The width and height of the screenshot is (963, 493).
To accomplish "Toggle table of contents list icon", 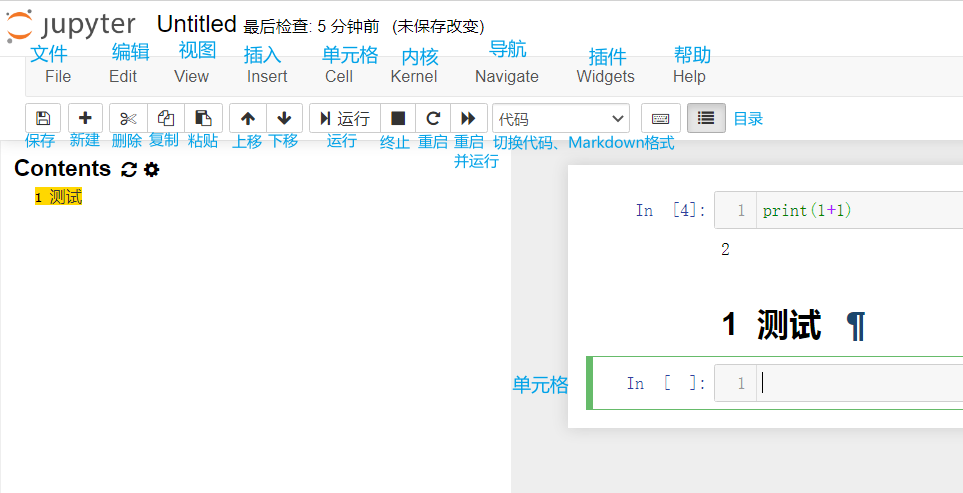I will 706,118.
